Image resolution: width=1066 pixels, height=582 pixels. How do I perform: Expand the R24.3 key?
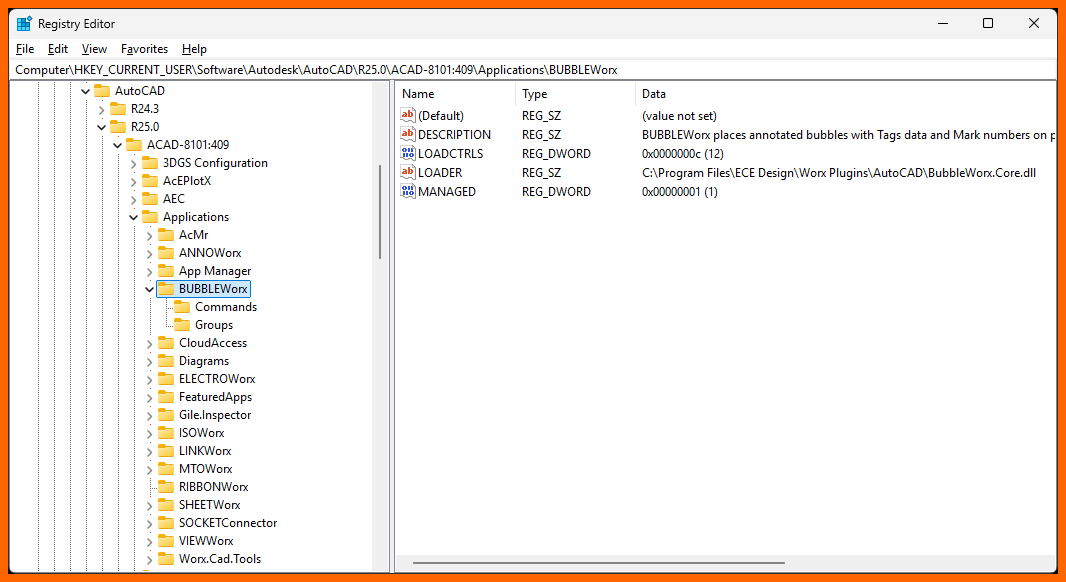coord(102,109)
